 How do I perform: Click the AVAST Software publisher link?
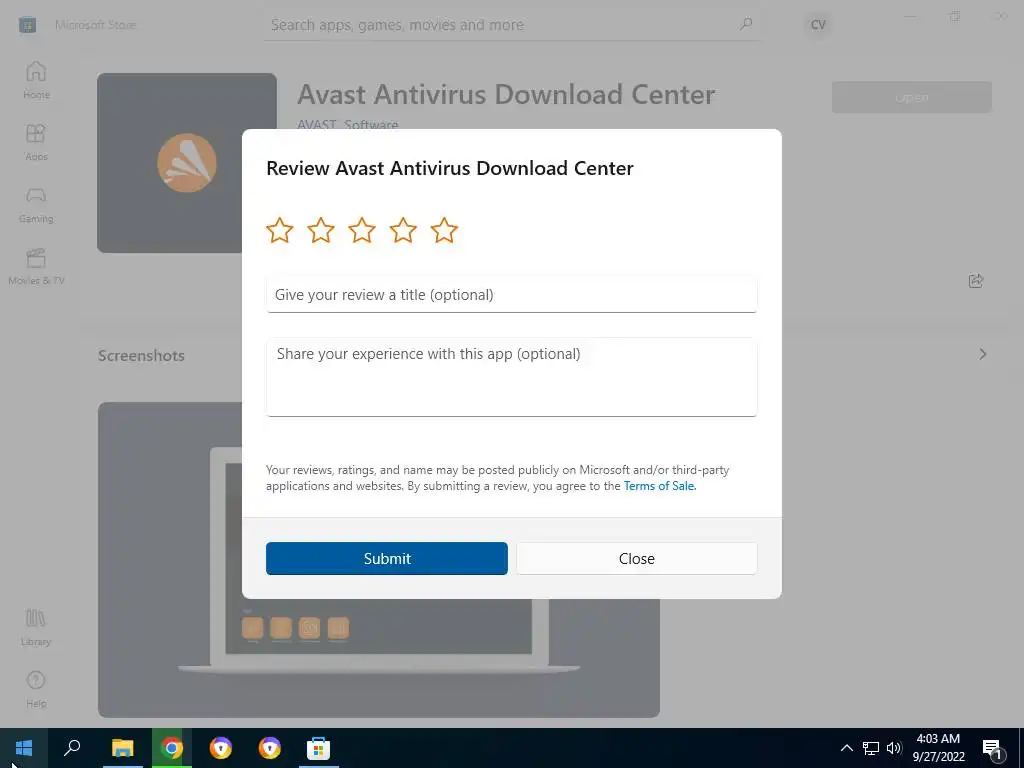click(x=347, y=124)
